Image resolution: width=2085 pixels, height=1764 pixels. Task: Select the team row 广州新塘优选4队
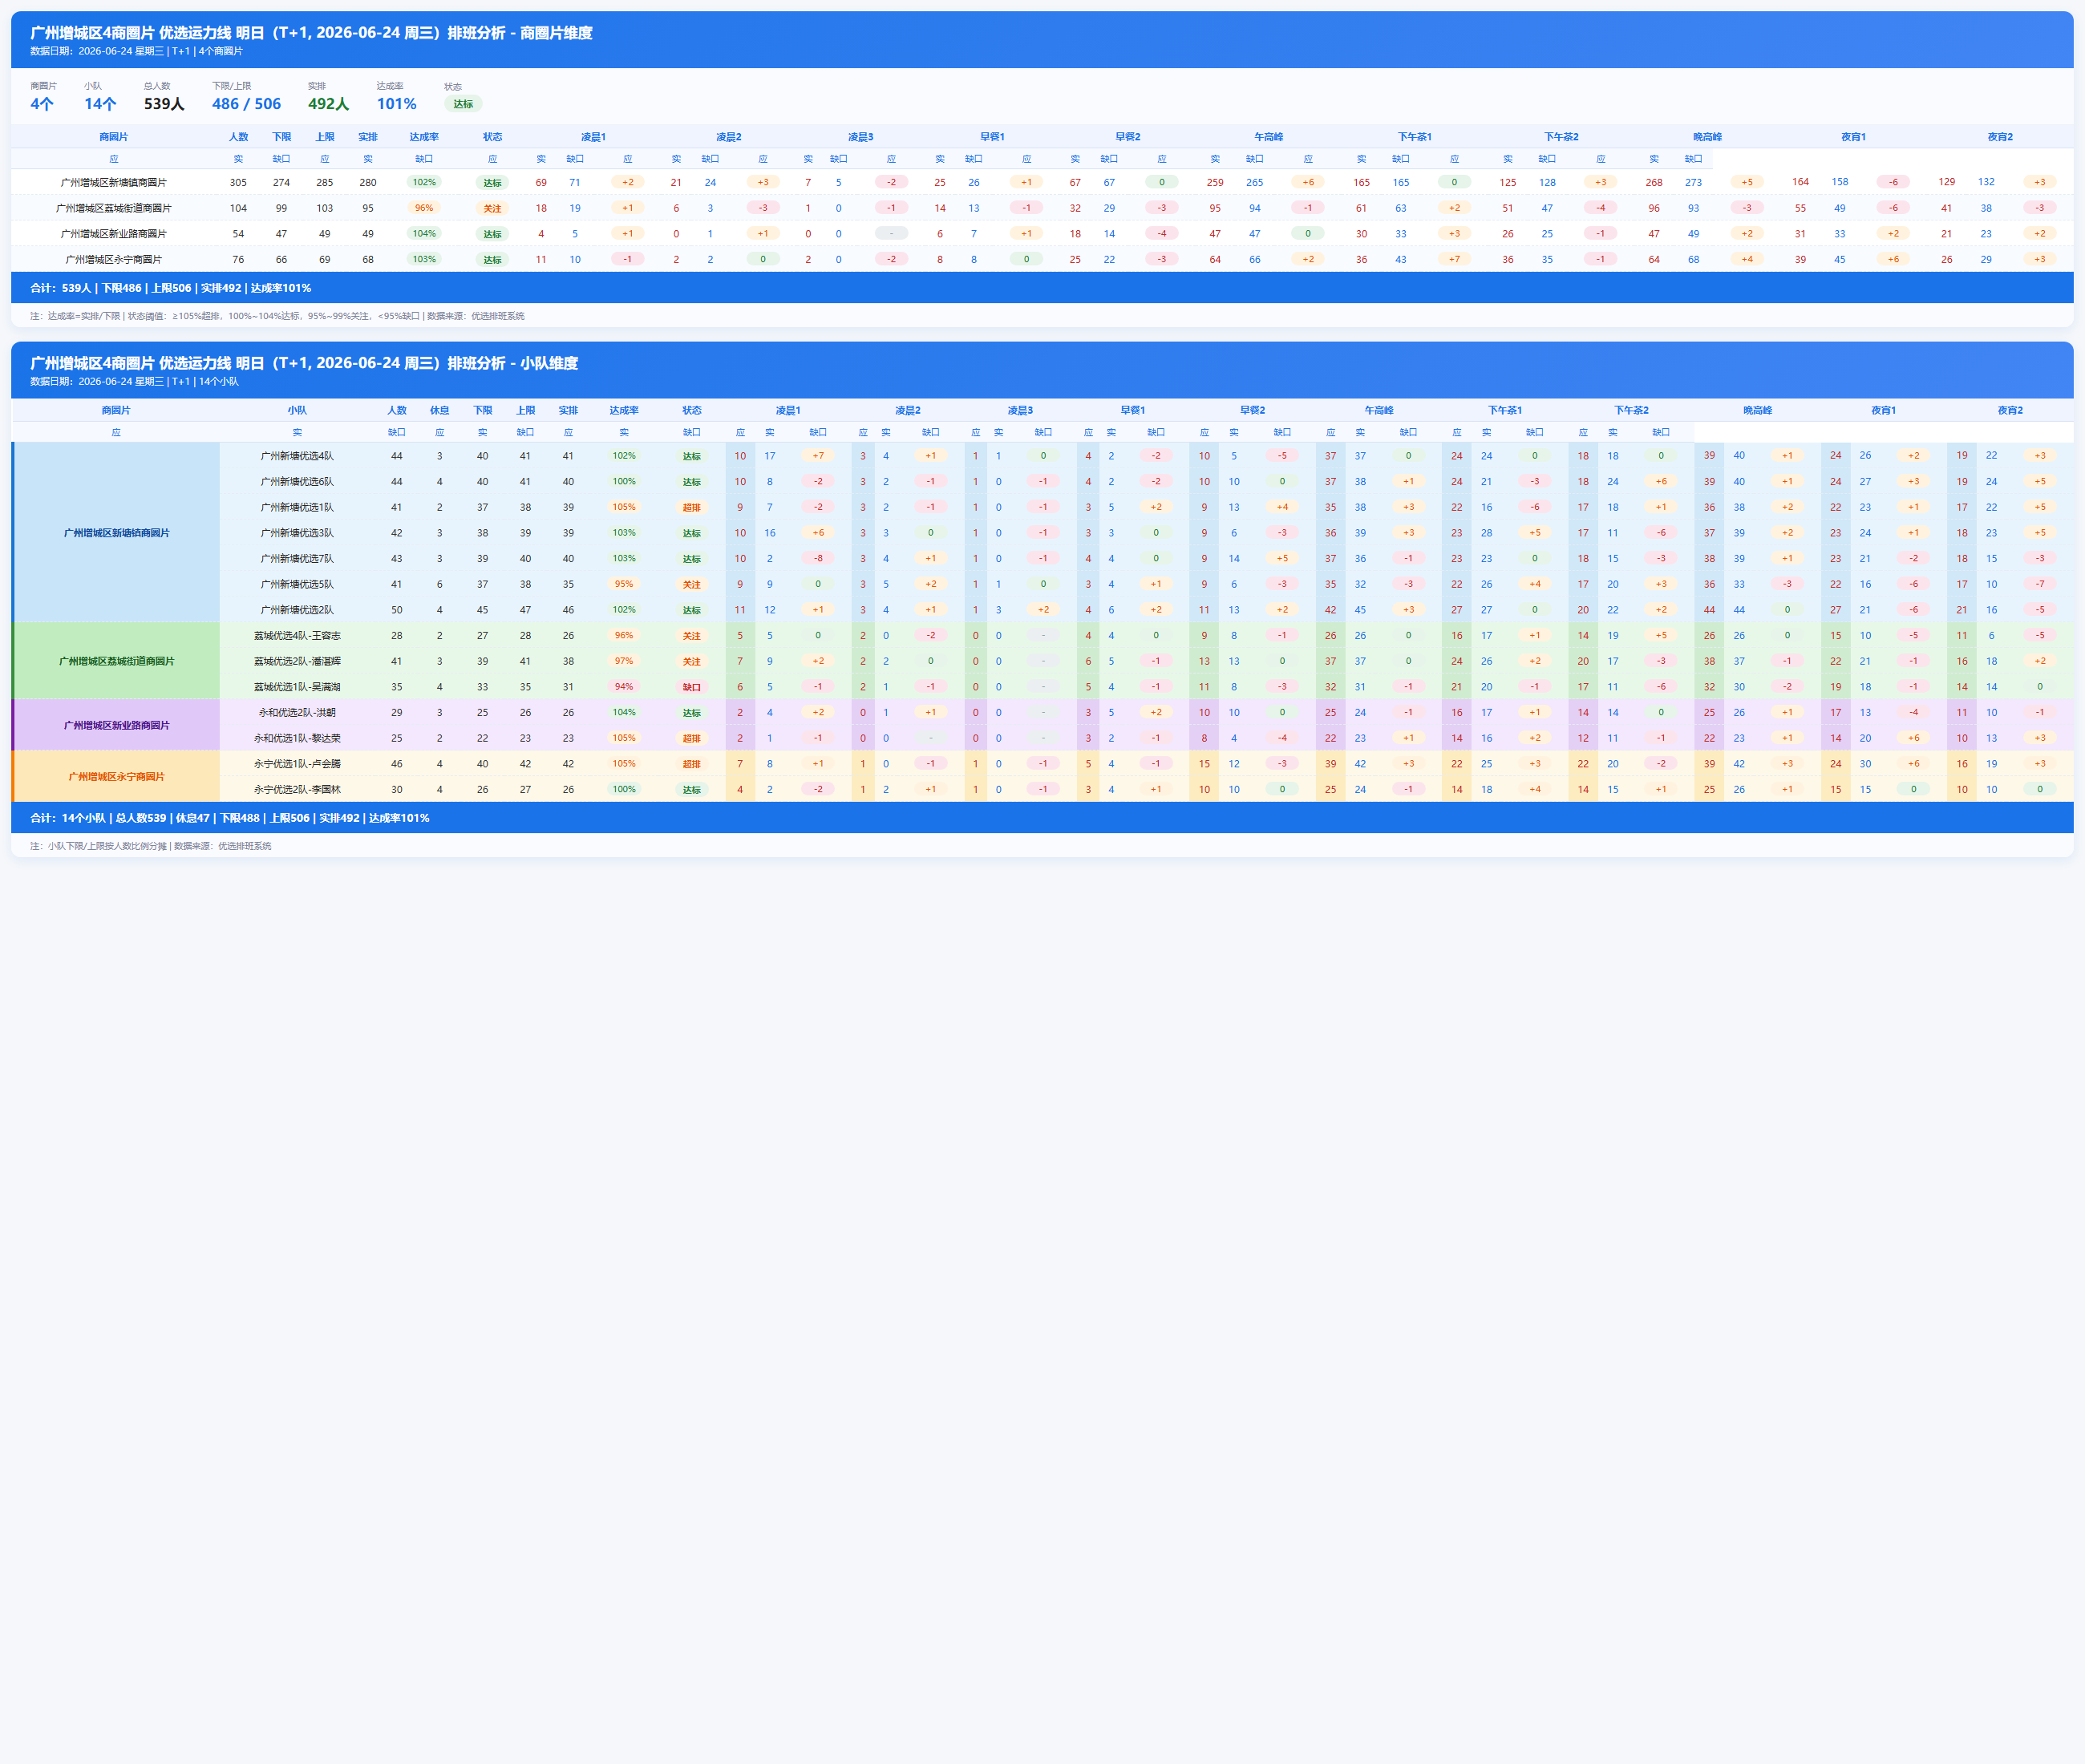pos(1146,456)
